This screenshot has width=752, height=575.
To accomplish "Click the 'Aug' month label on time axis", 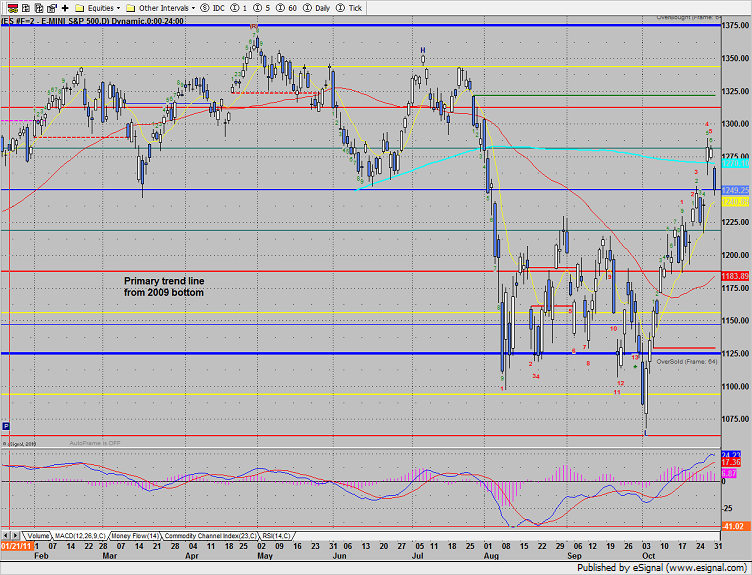I will (491, 556).
